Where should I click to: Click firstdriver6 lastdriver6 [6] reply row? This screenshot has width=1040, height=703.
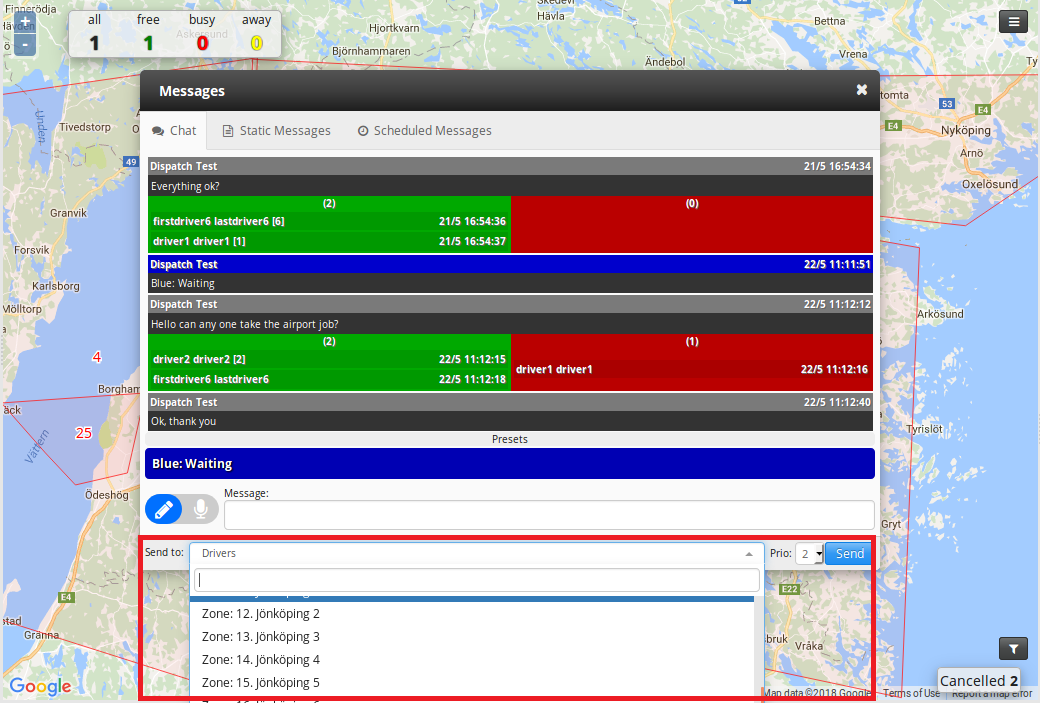click(x=329, y=222)
